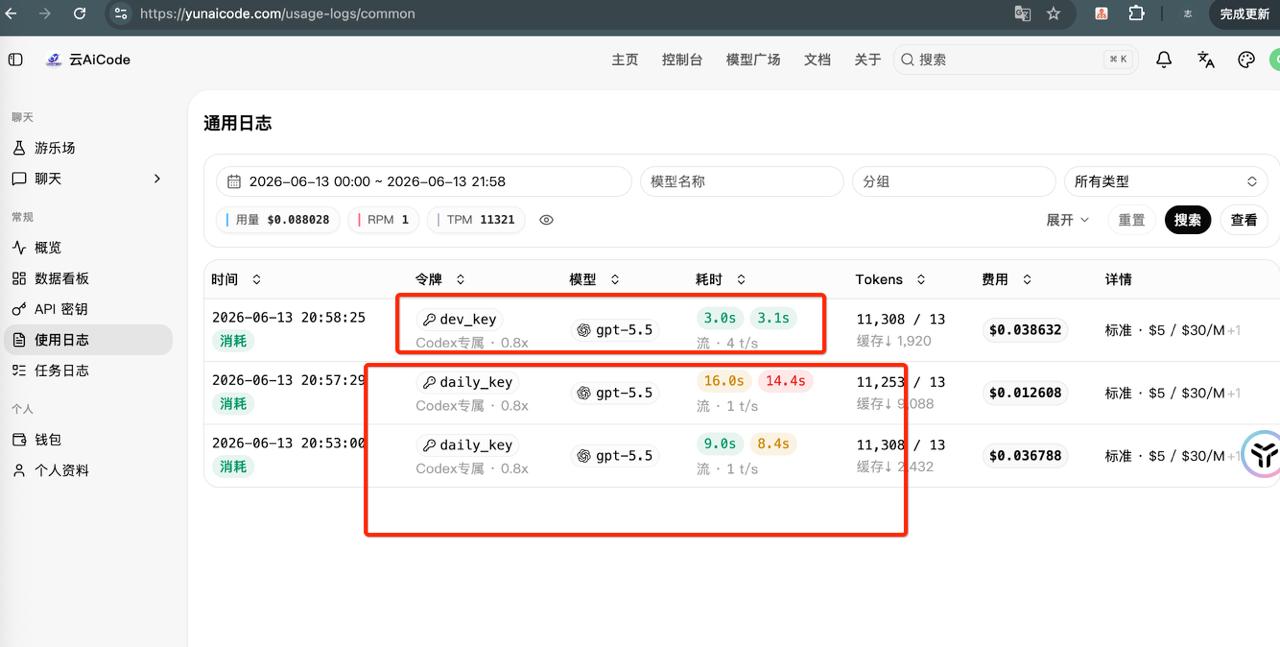Screen dimensions: 1280x647
Task: Click the 重置 button
Action: (1132, 220)
